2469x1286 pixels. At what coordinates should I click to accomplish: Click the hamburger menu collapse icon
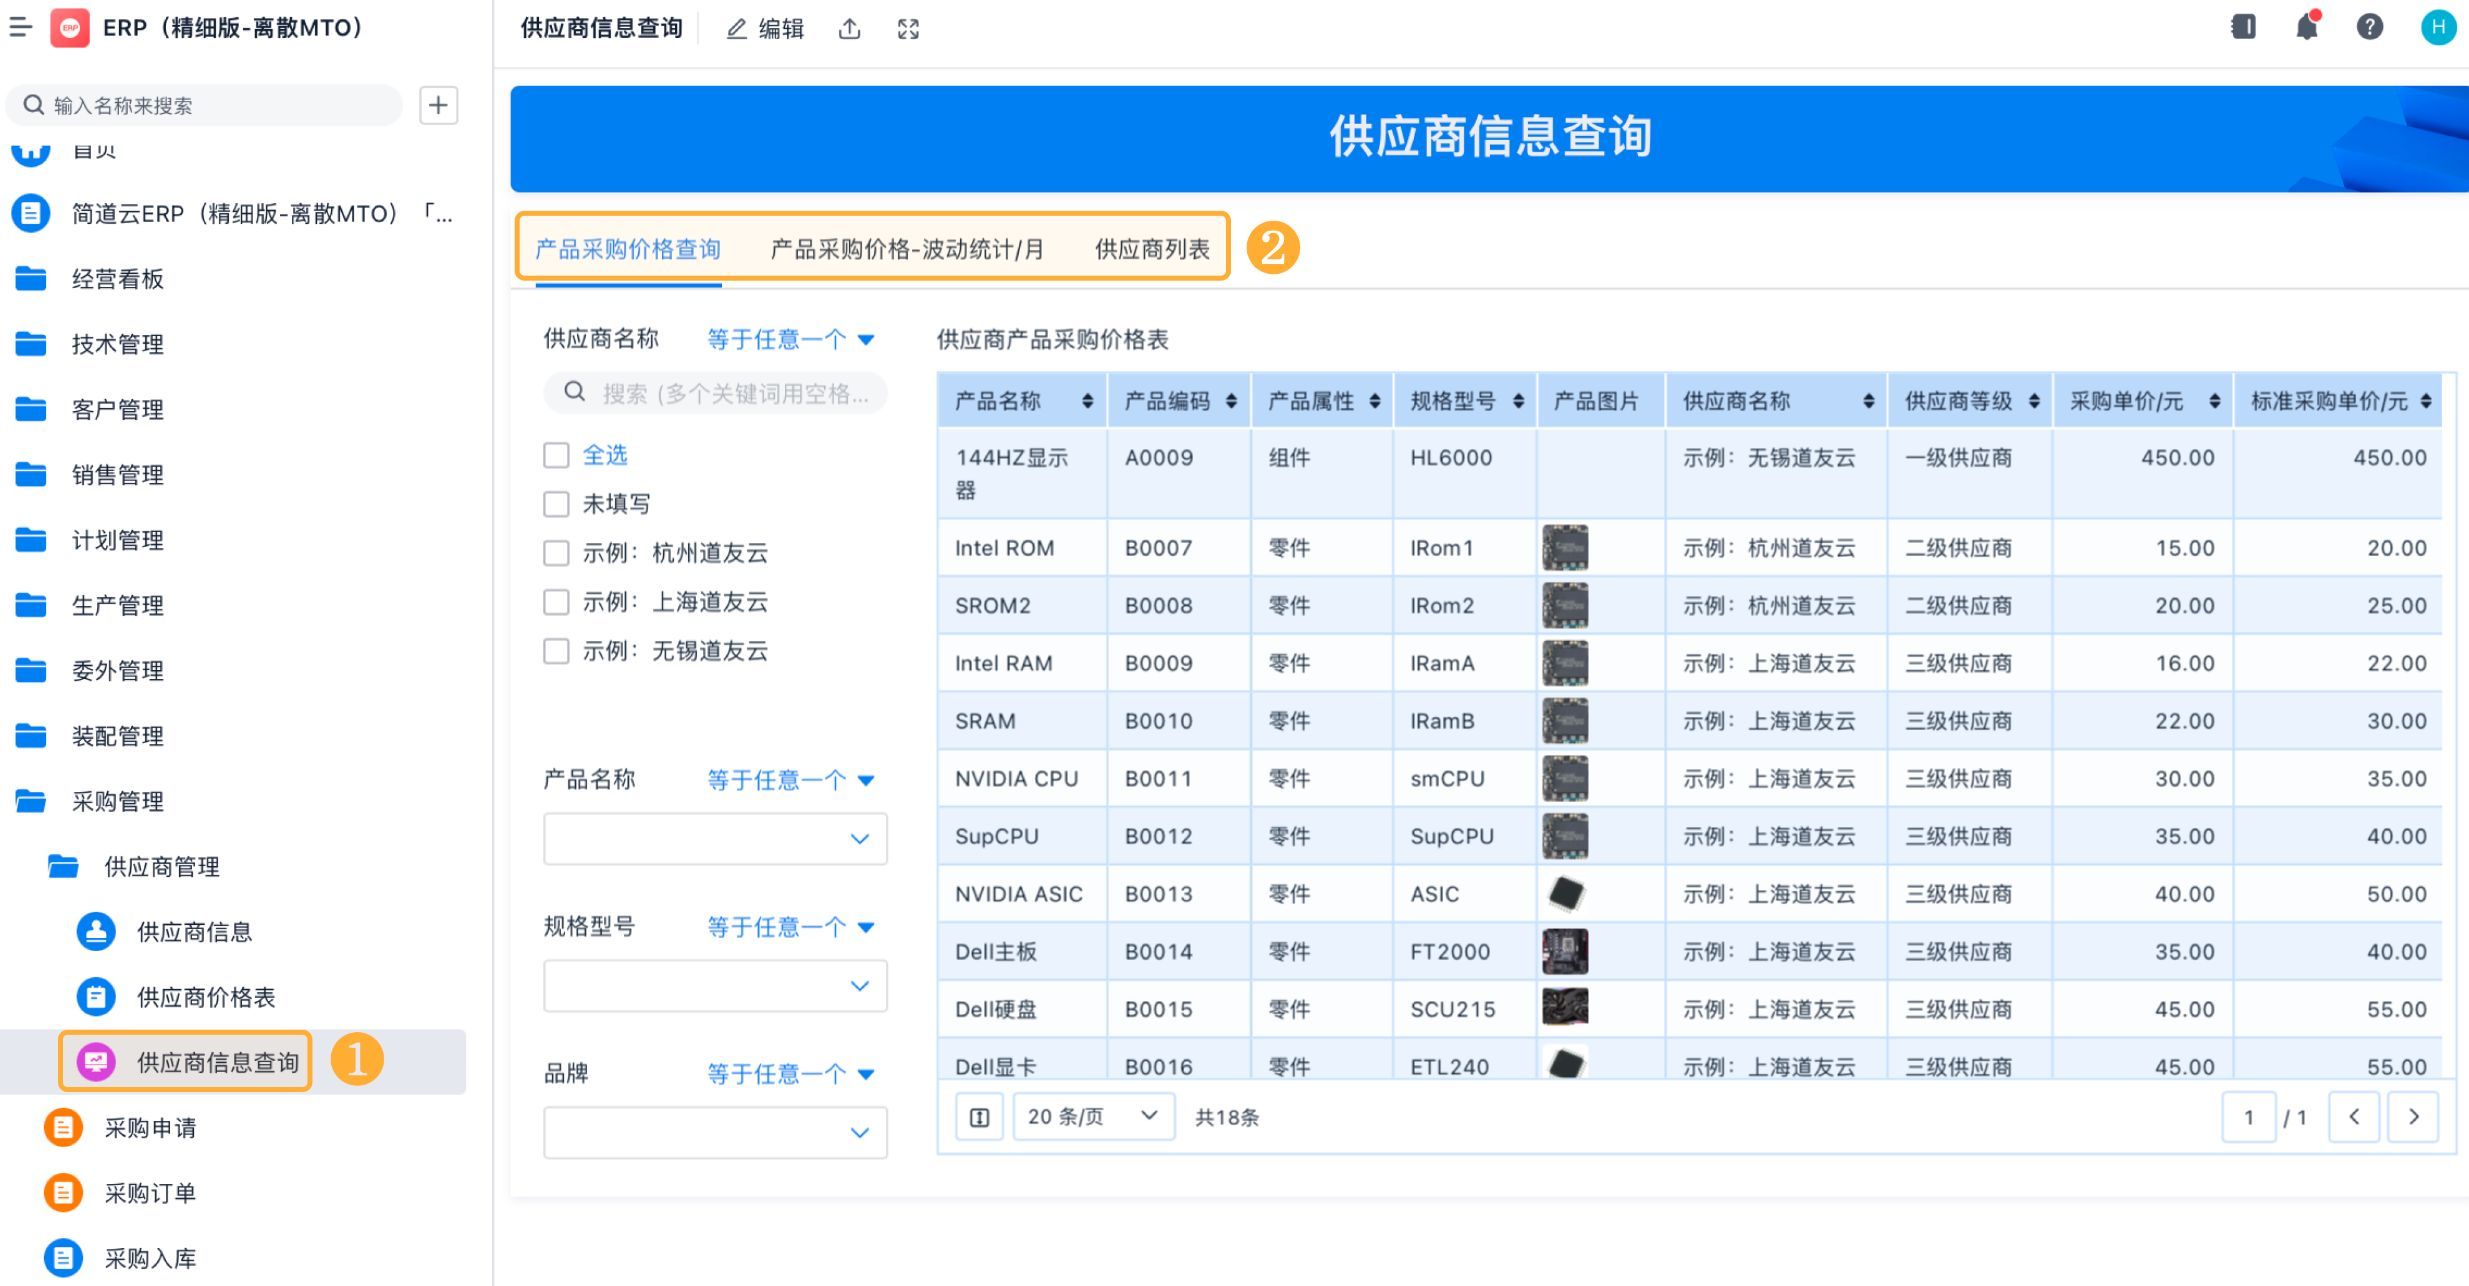pyautogui.click(x=21, y=27)
